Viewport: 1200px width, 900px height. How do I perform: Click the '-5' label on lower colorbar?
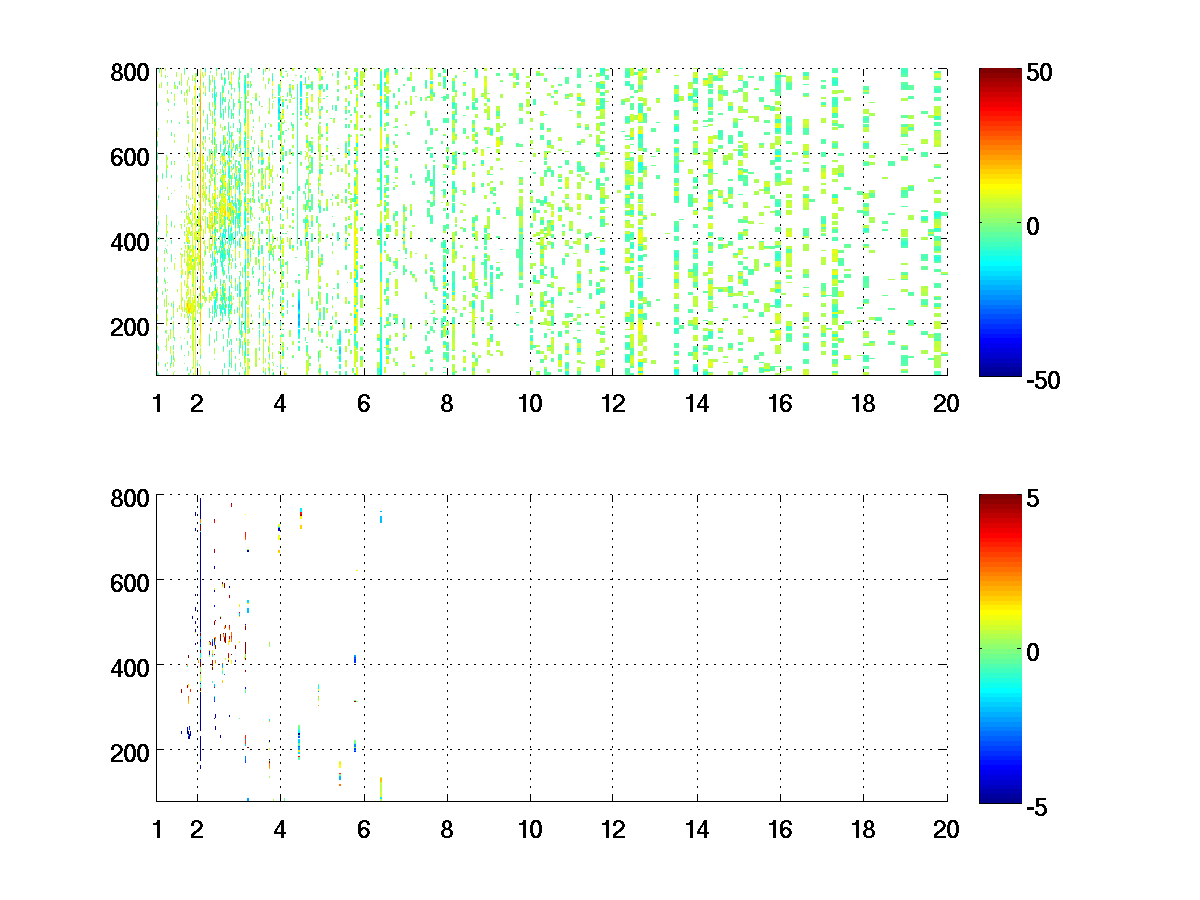tap(1037, 806)
